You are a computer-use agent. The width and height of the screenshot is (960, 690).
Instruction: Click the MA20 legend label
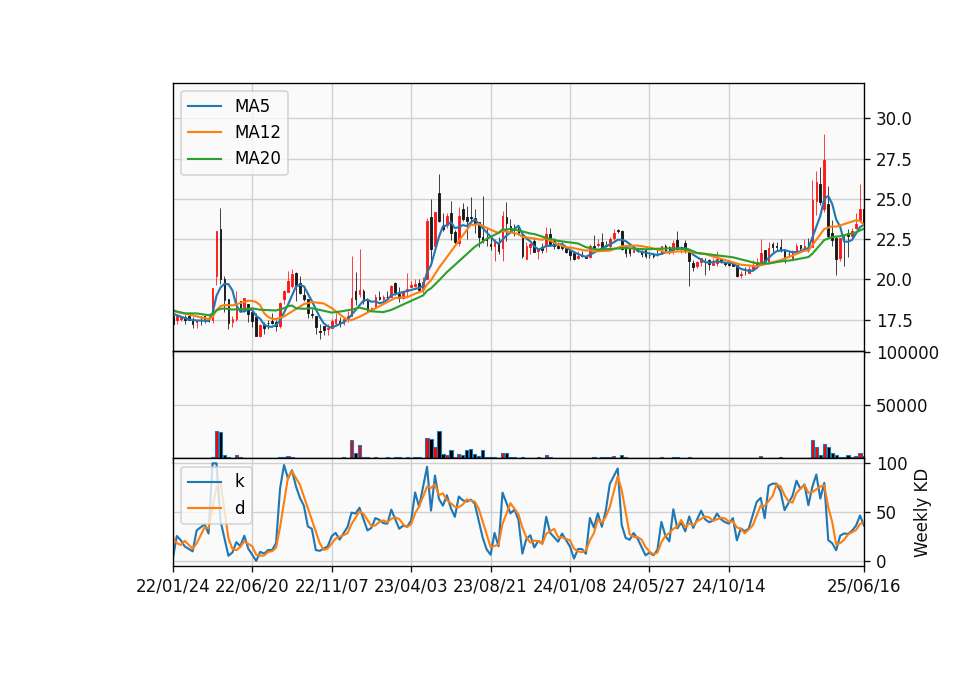tap(257, 159)
